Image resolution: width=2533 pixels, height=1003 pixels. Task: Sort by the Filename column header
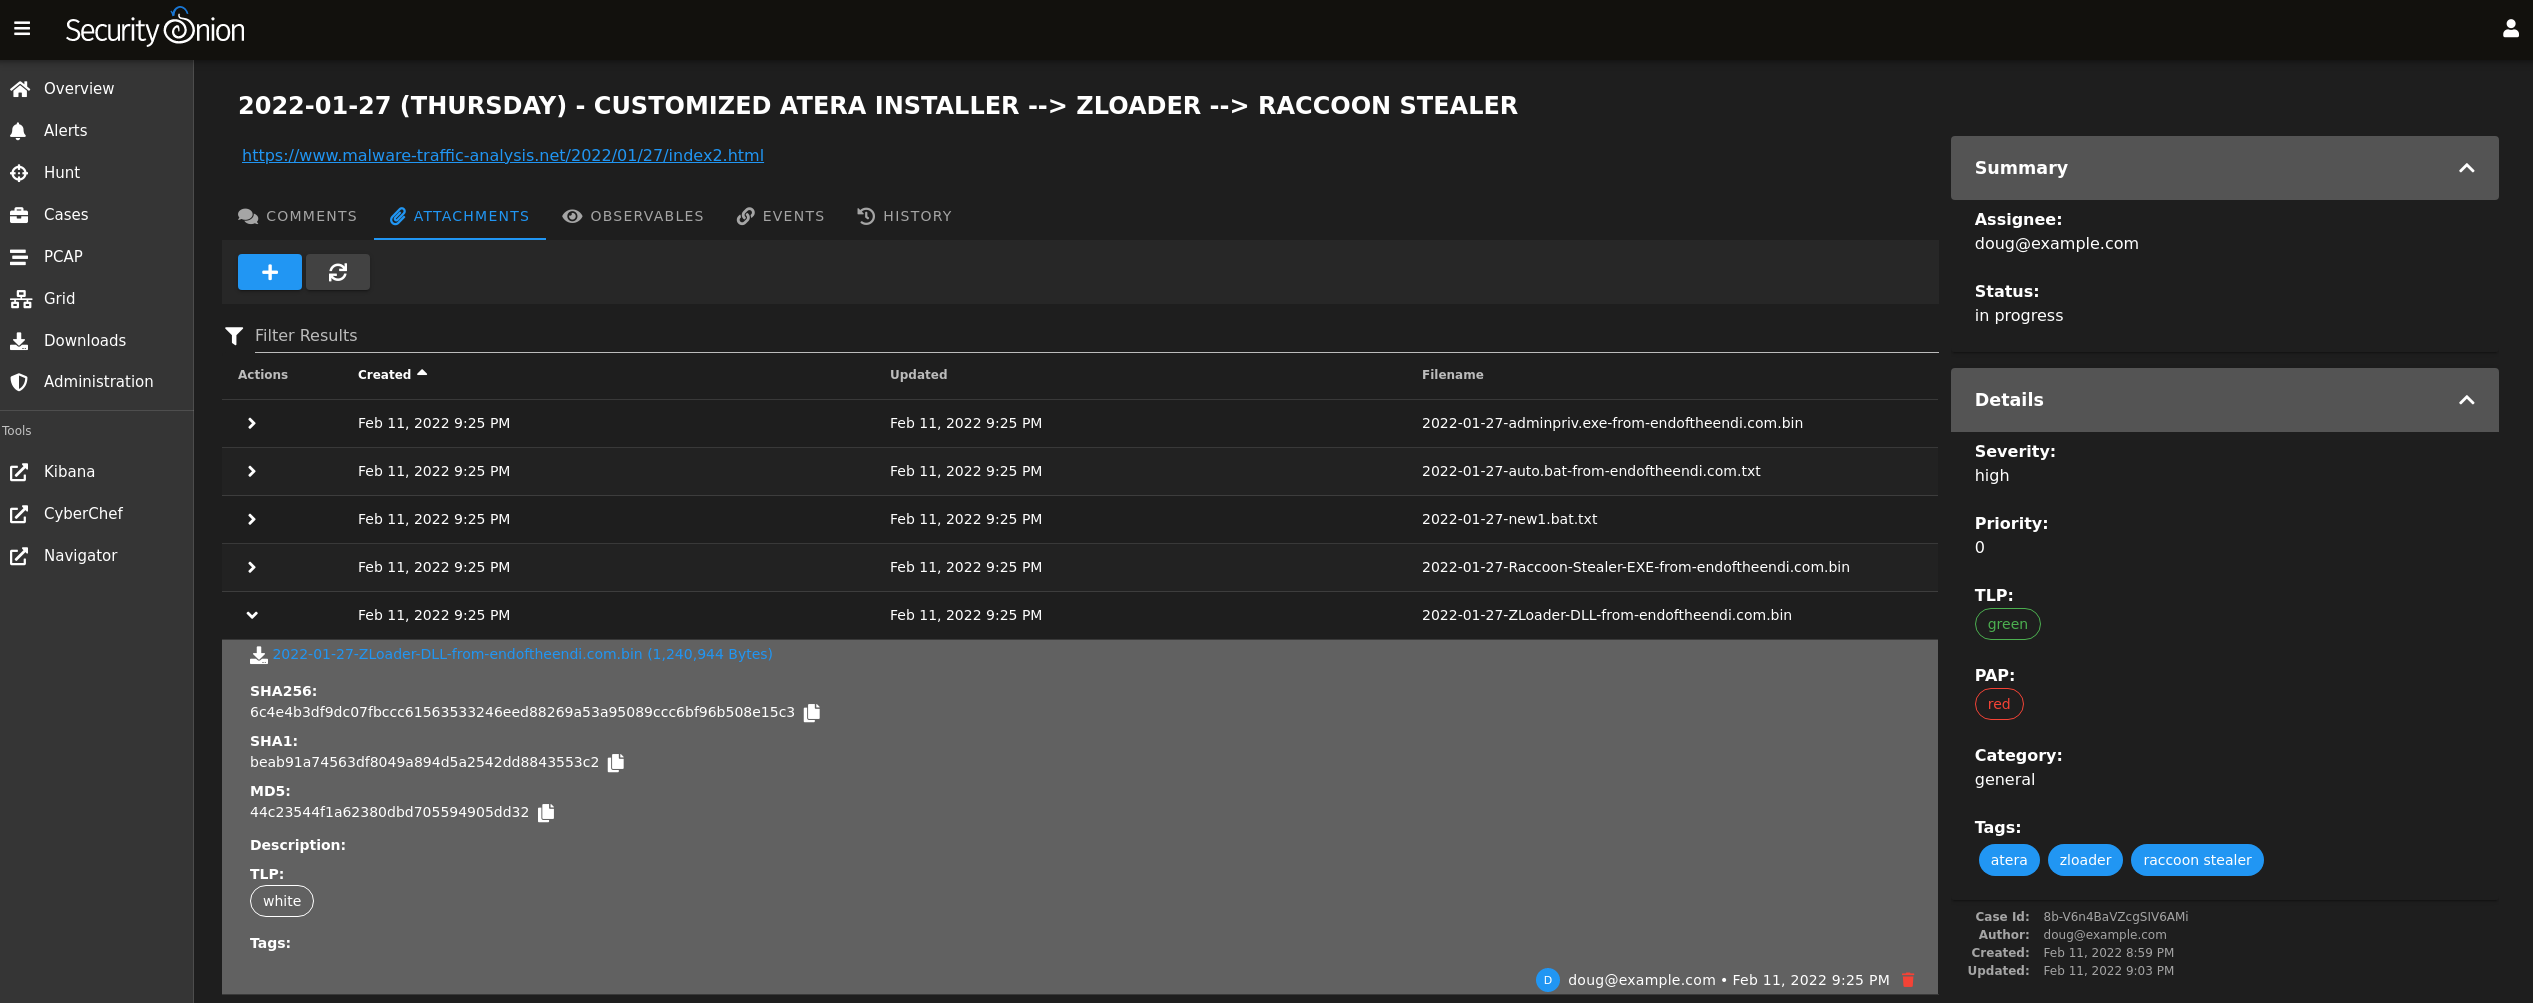[1452, 374]
